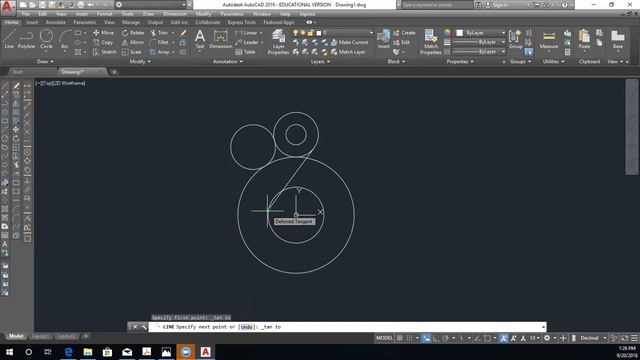Screen dimensions: 640x360
Task: Select the Dimension tool
Action: click(x=220, y=39)
